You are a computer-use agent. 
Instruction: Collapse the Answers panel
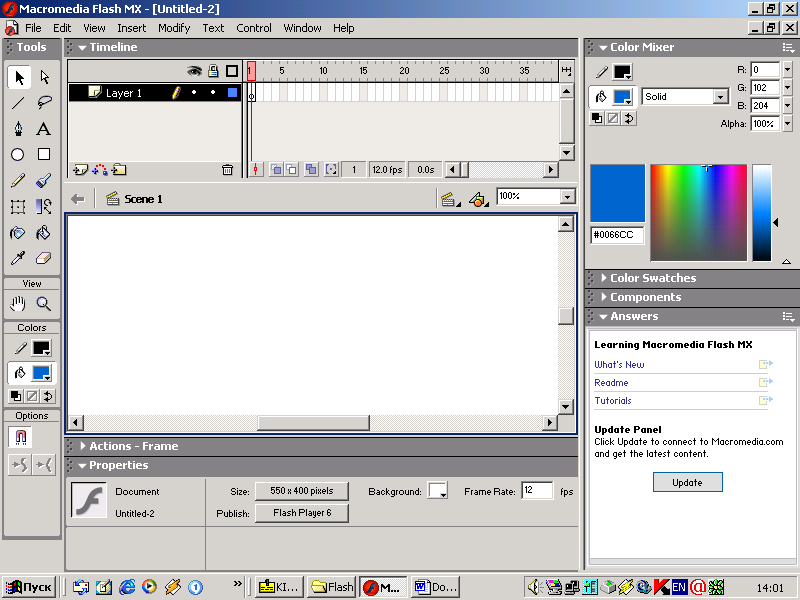(x=603, y=316)
